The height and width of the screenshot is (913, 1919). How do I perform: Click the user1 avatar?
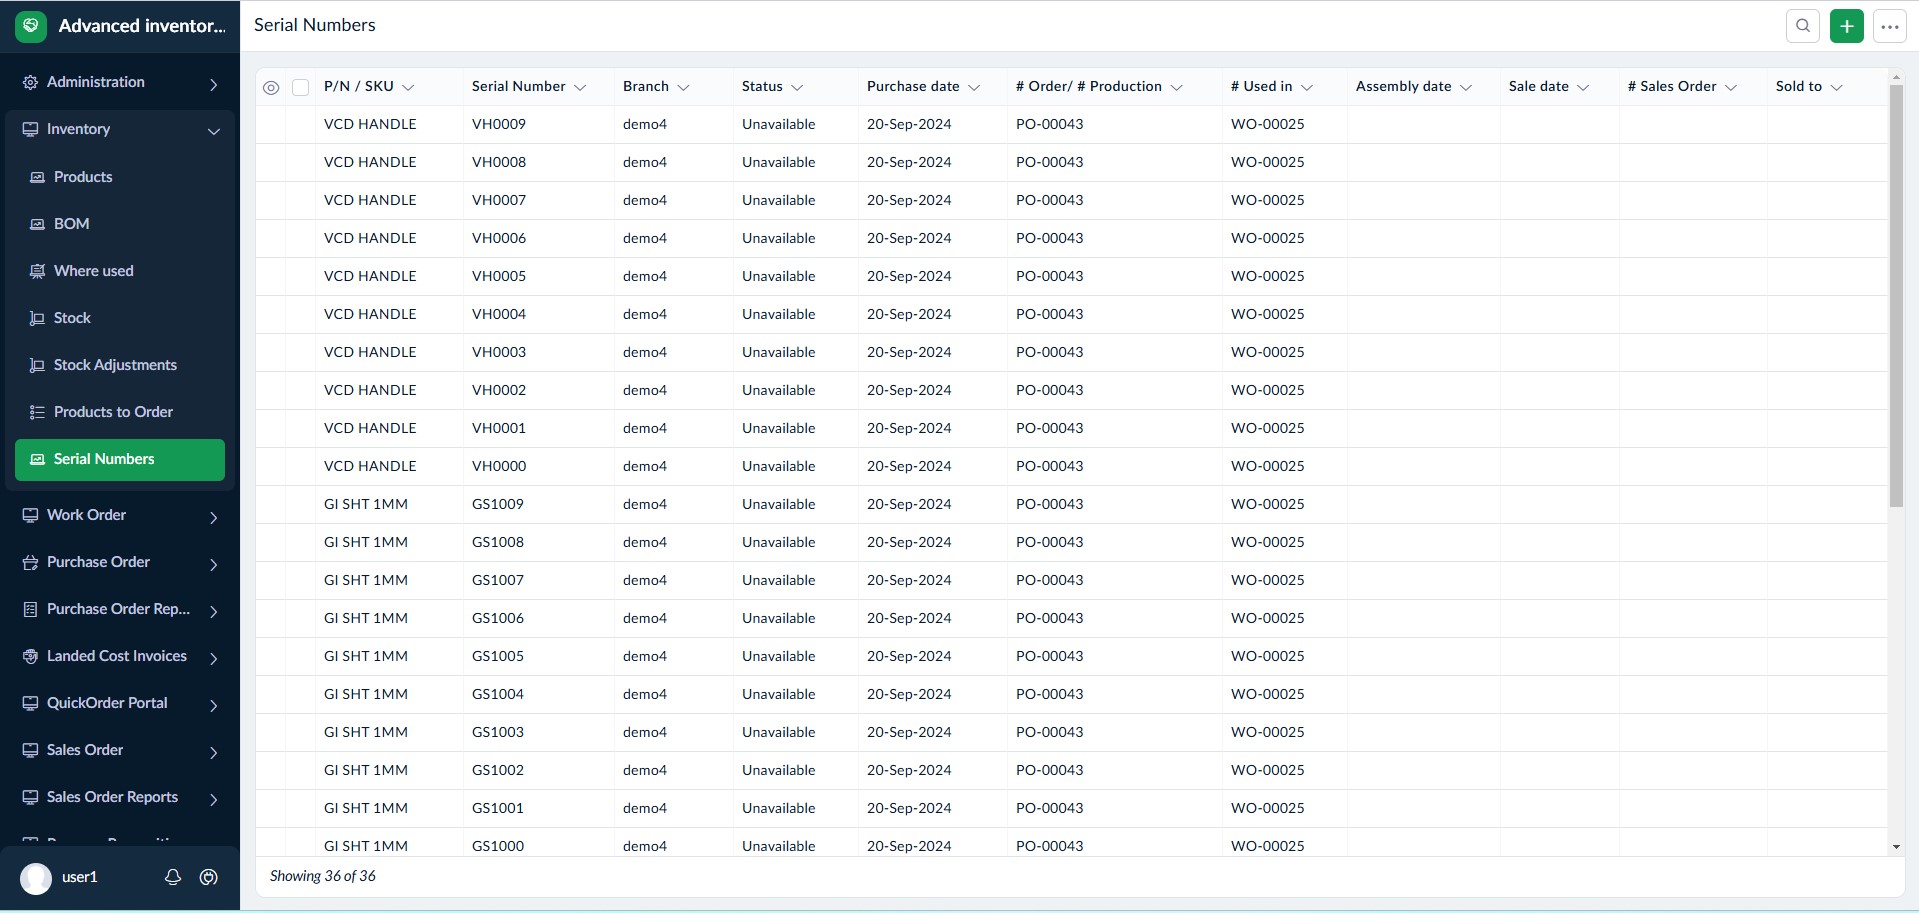pyautogui.click(x=36, y=878)
